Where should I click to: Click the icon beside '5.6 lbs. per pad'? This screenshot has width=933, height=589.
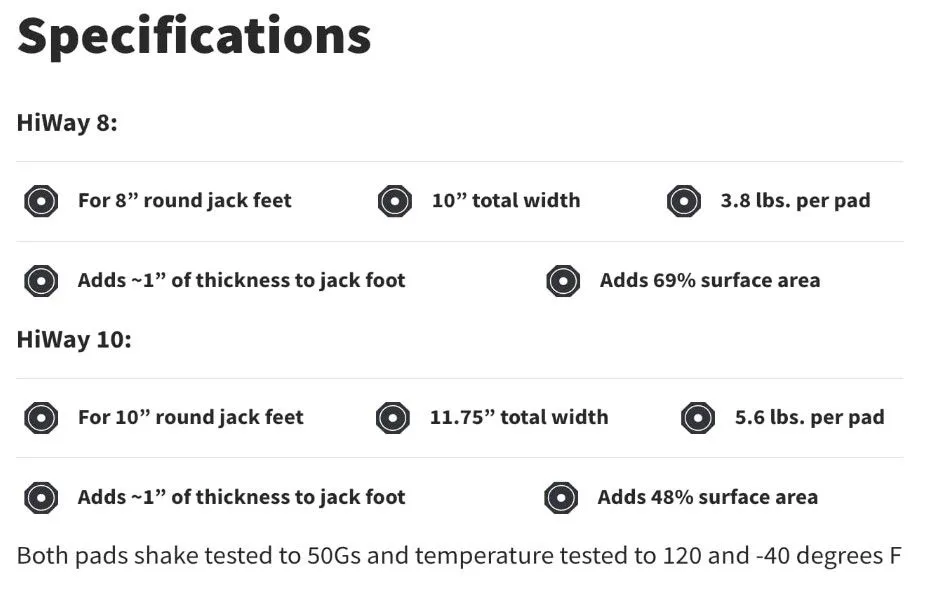[698, 417]
